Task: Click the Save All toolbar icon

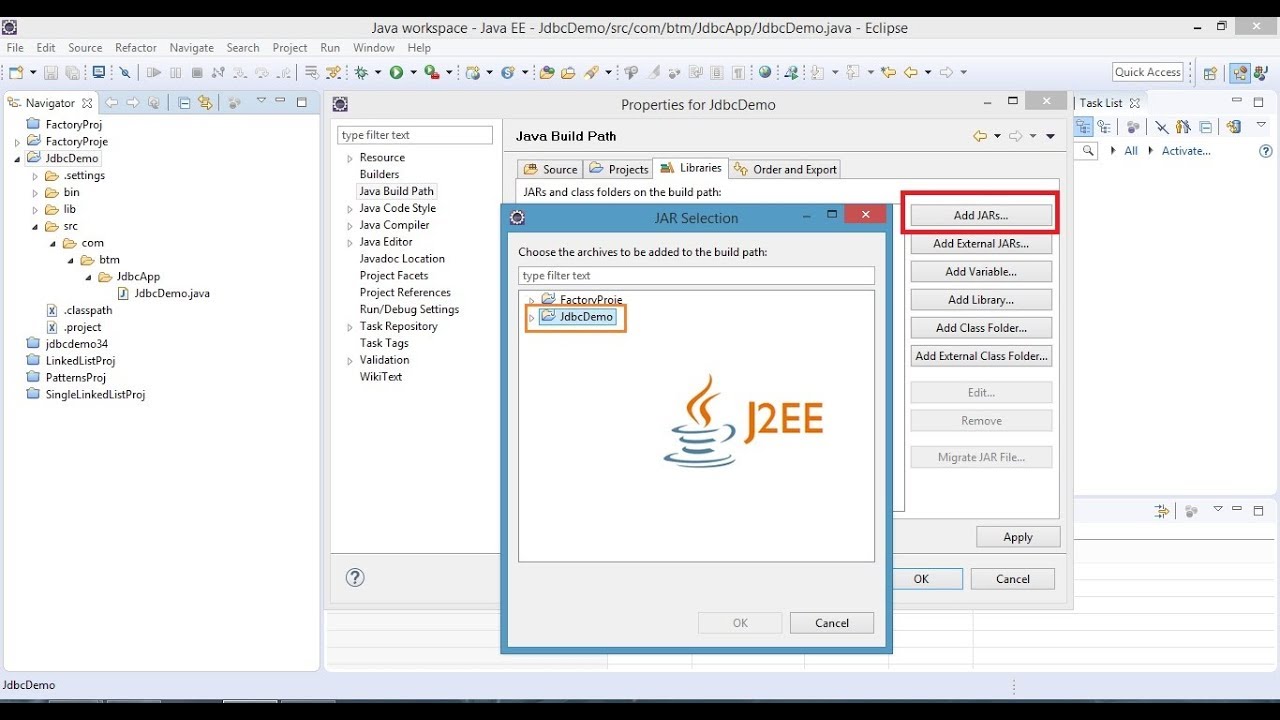Action: (72, 72)
